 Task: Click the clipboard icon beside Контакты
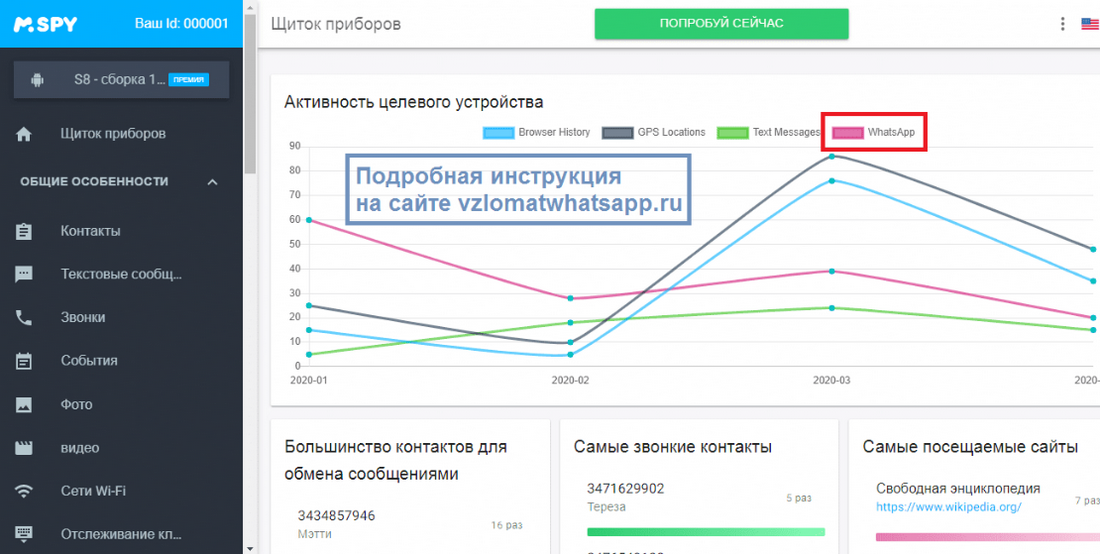pyautogui.click(x=24, y=231)
